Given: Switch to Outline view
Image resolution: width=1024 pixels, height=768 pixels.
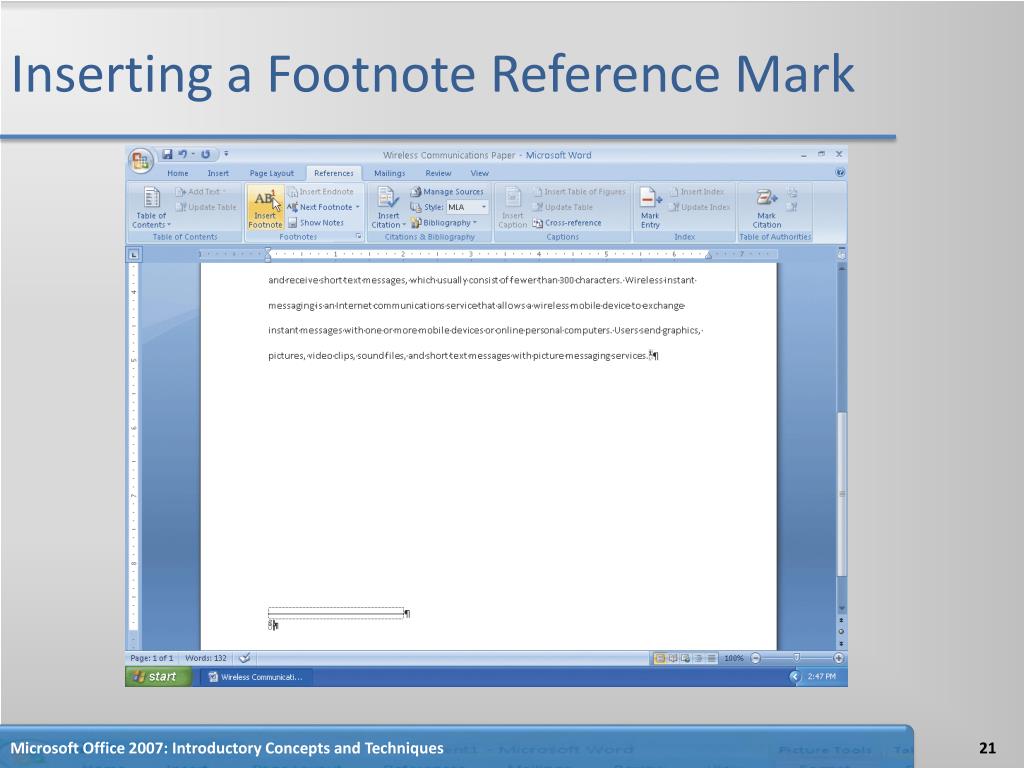Looking at the screenshot, I should click(x=698, y=658).
